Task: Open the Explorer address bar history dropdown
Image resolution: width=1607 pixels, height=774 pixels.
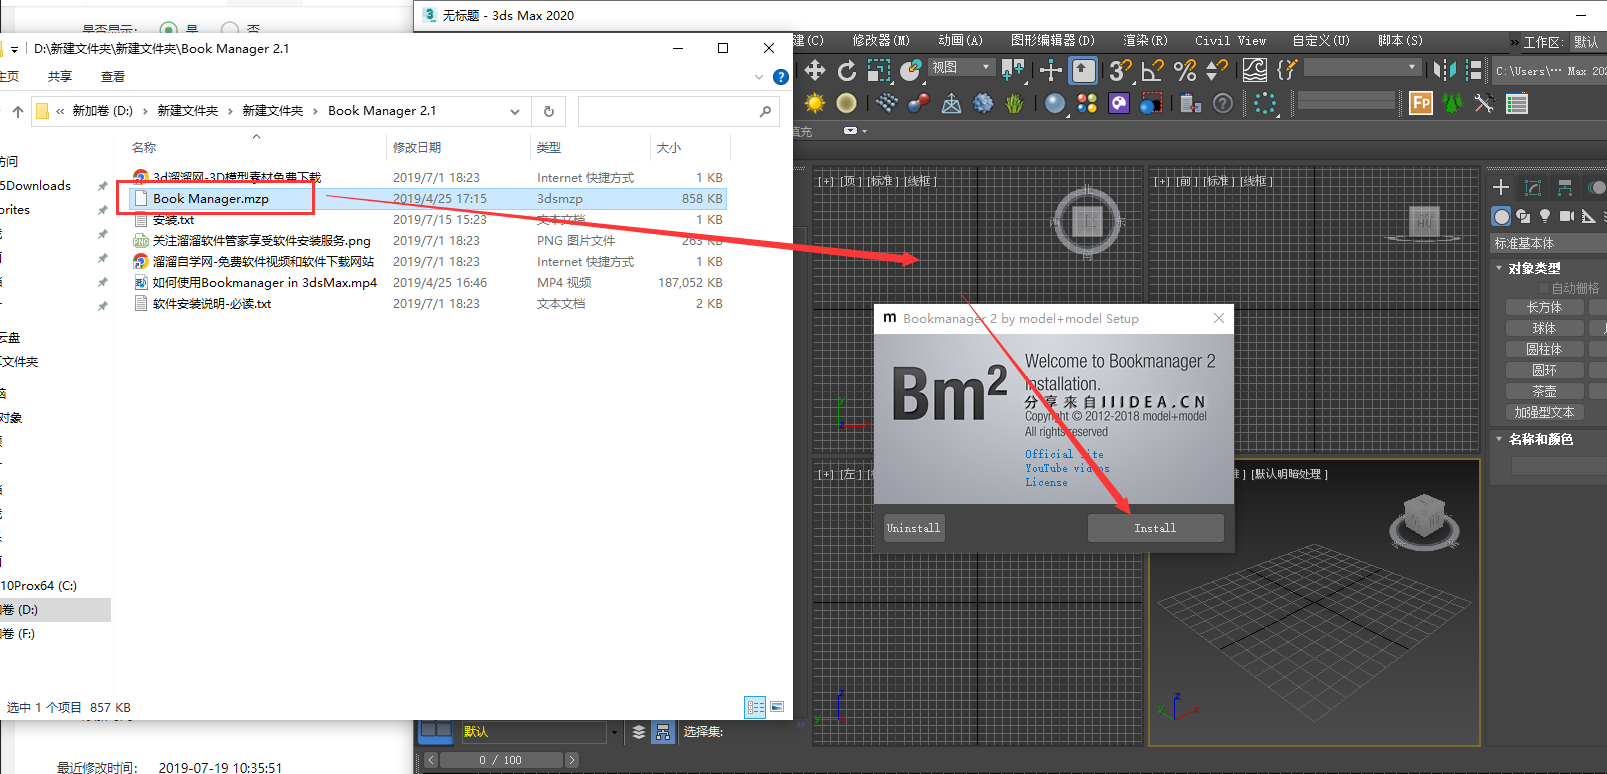Action: [x=515, y=111]
